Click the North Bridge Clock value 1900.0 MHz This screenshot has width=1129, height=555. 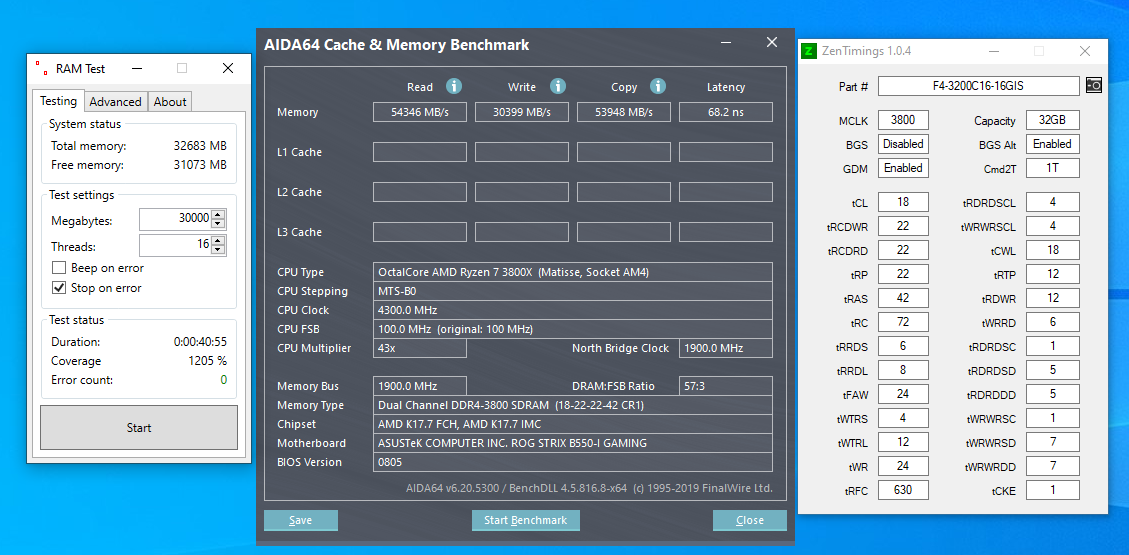pyautogui.click(x=726, y=348)
